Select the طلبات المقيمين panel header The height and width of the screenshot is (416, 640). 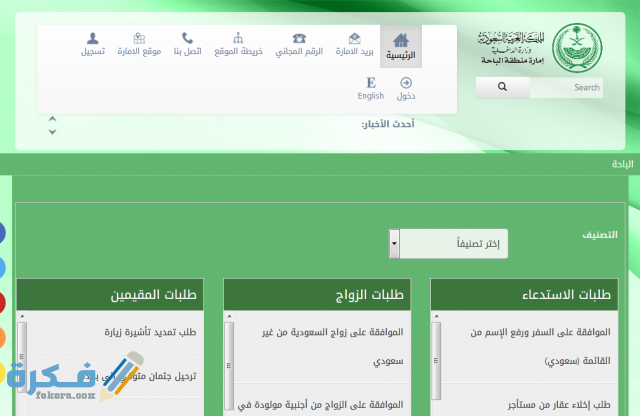(110, 294)
